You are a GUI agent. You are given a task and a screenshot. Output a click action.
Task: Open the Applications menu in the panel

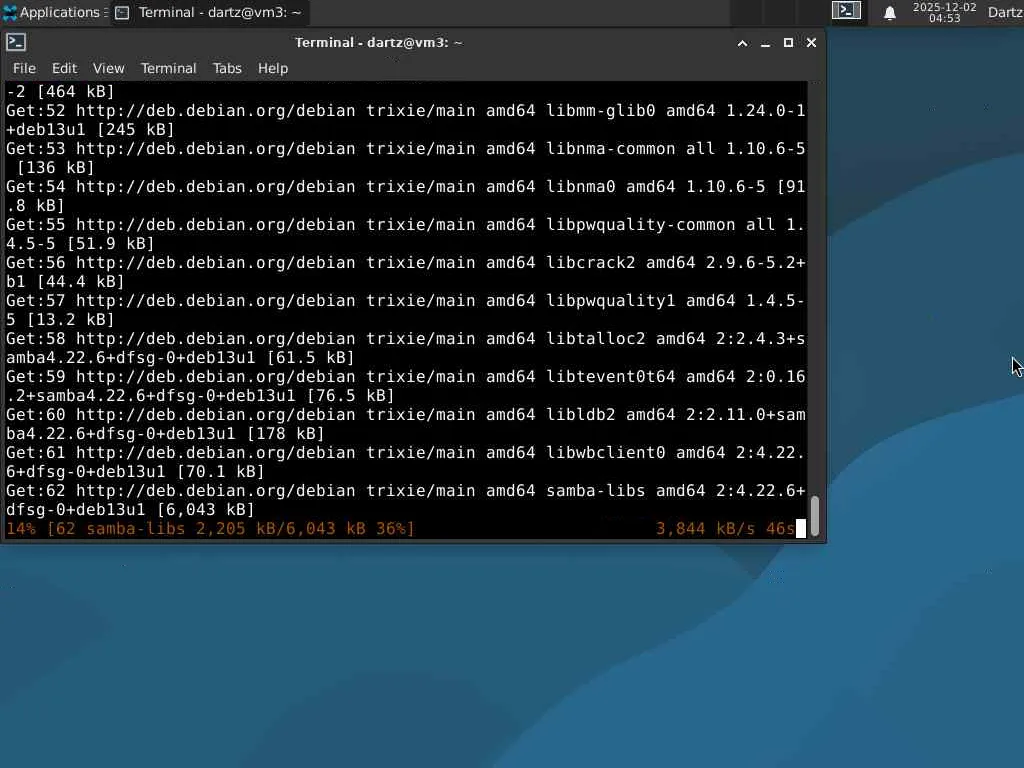tap(54, 12)
